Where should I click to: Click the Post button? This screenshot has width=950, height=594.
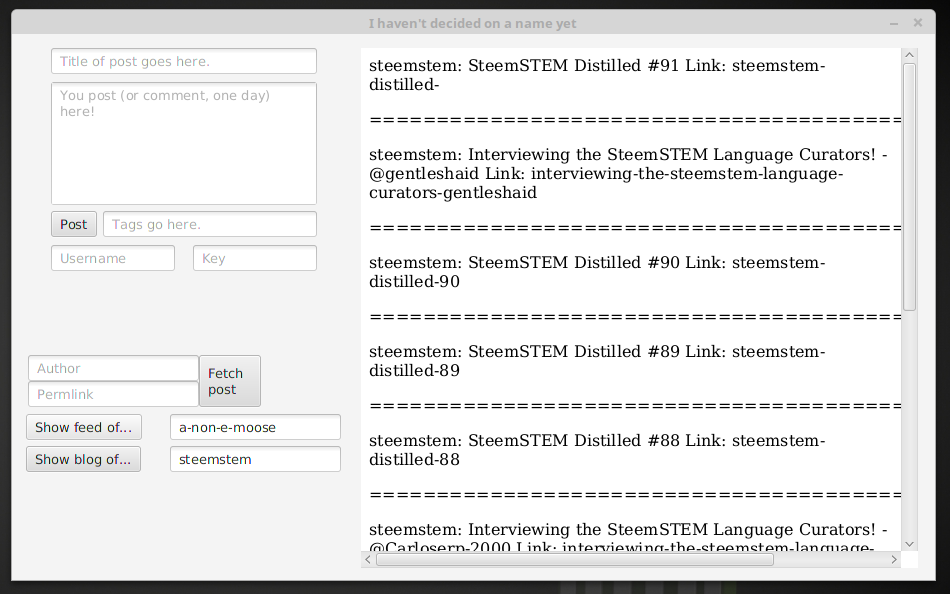(74, 224)
